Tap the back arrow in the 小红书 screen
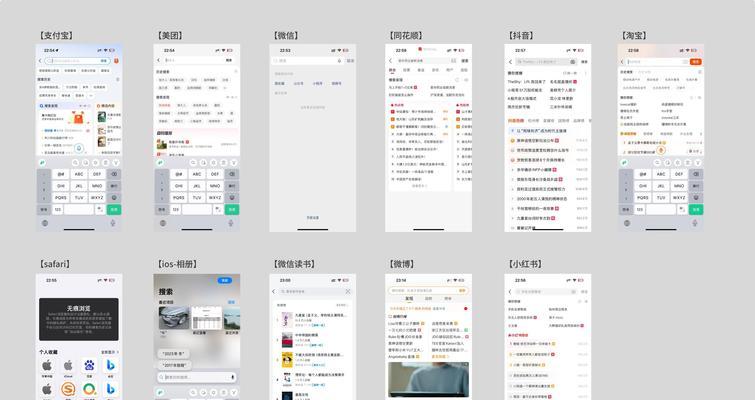755x400 pixels. [510, 292]
